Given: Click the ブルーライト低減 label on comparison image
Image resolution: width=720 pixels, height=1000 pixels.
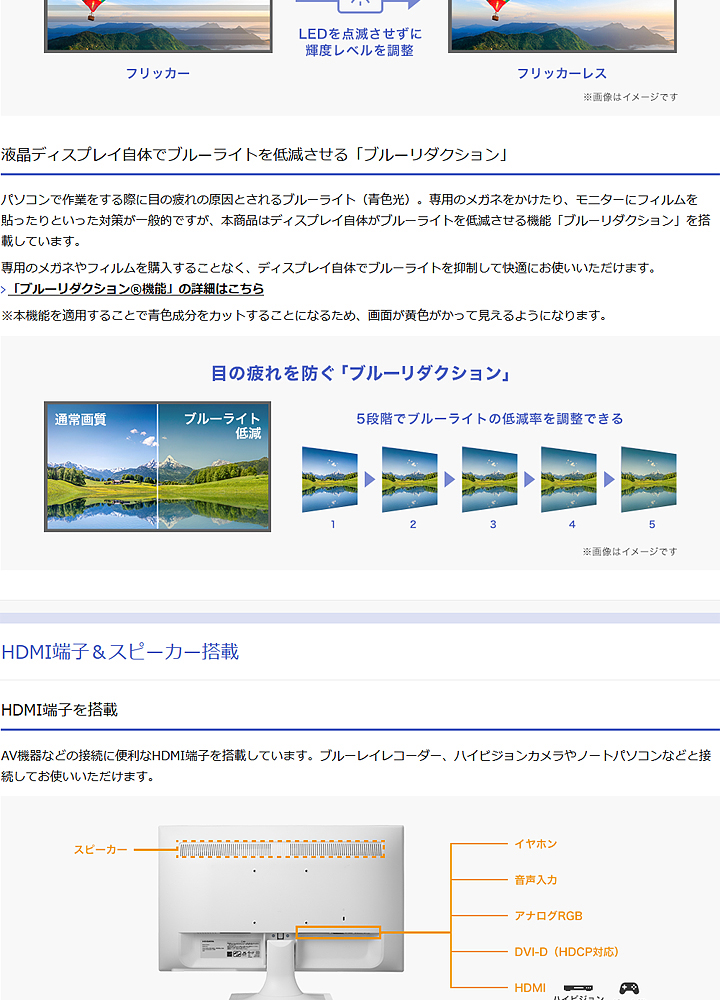Looking at the screenshot, I should click(223, 425).
